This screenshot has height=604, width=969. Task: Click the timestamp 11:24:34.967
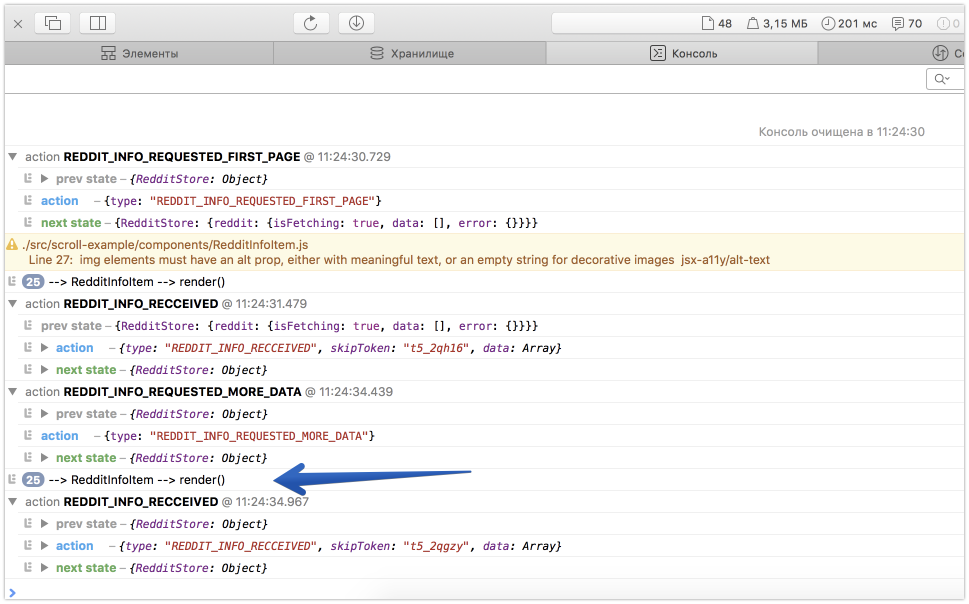pos(272,502)
